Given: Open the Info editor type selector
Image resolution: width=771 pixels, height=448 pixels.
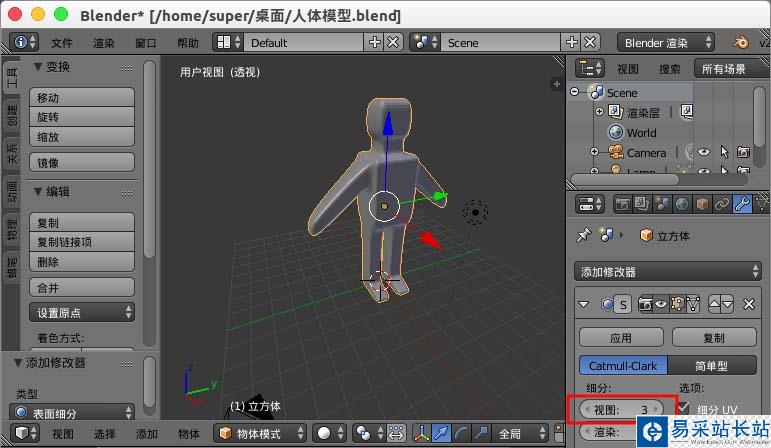Looking at the screenshot, I should click(x=24, y=42).
